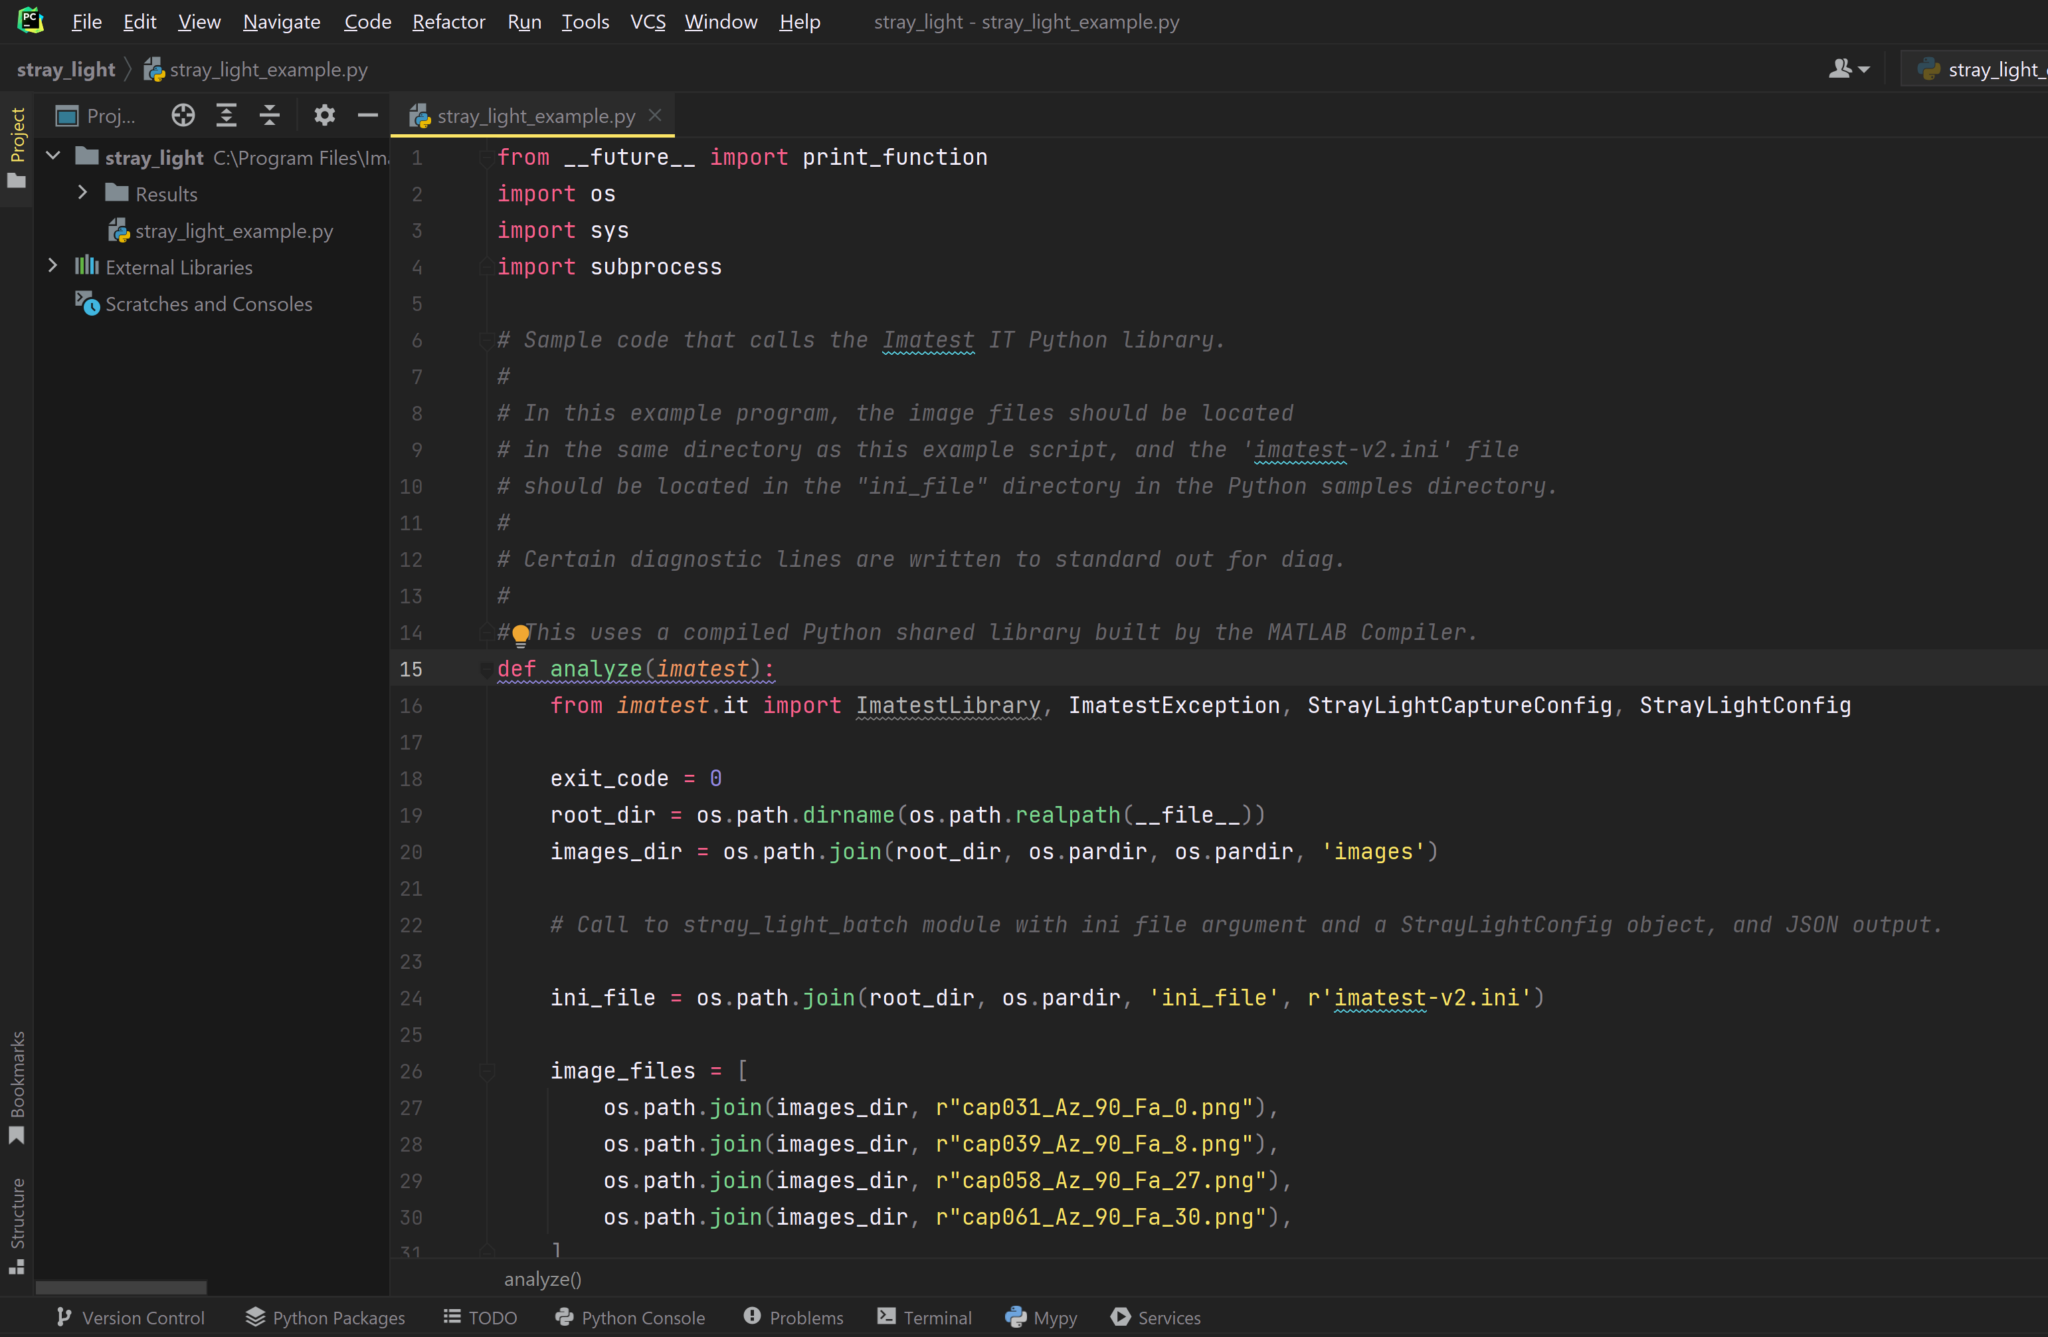Open project panel gear options

tap(324, 116)
